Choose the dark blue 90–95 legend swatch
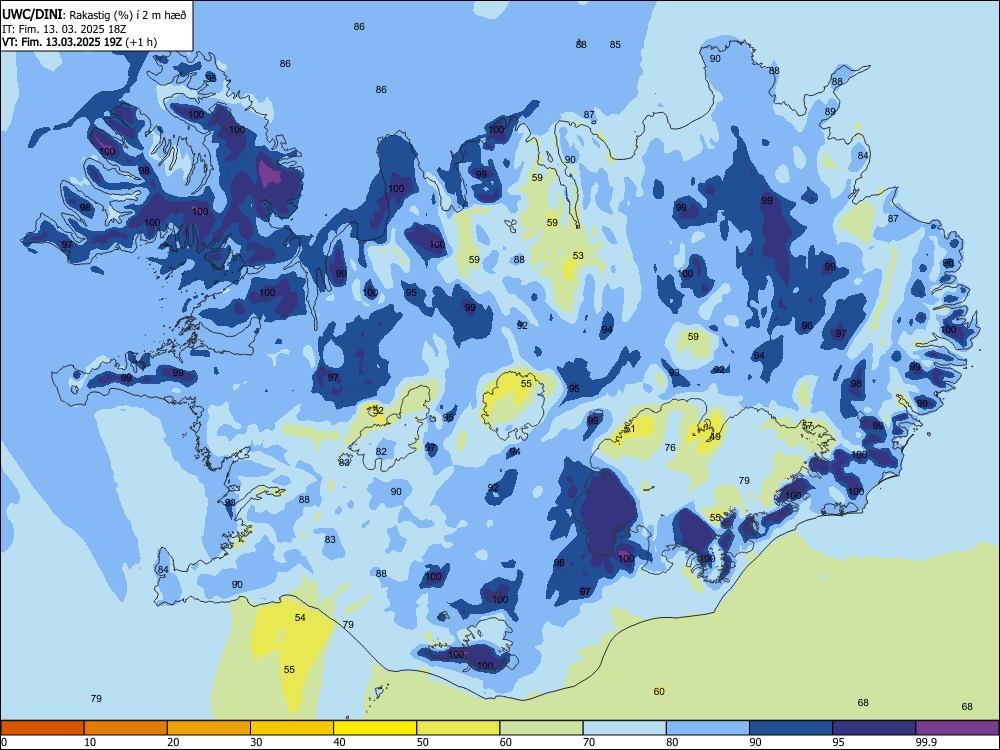The image size is (1000, 750). [x=791, y=728]
